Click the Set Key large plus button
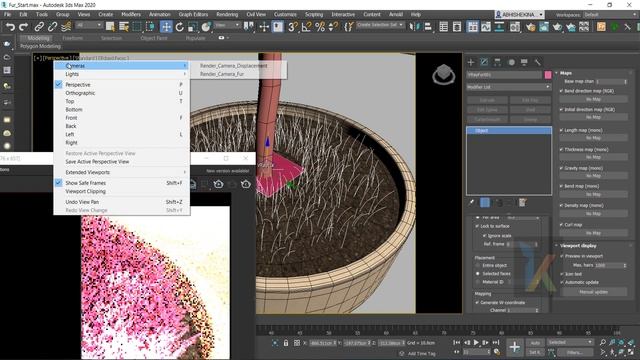The height and width of the screenshot is (360, 640). pyautogui.click(x=514, y=347)
